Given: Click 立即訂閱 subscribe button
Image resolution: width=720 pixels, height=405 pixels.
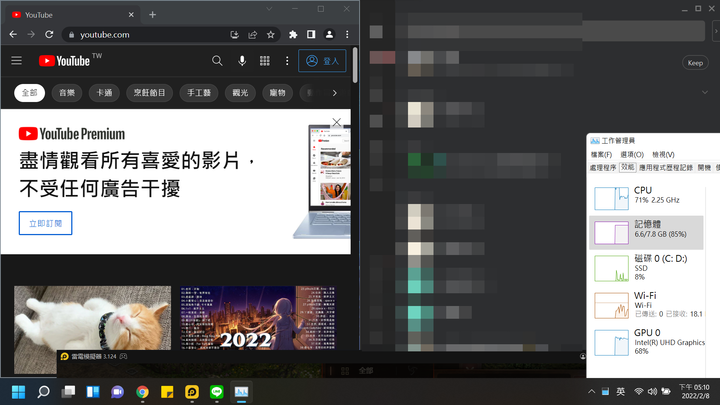Looking at the screenshot, I should 45,223.
